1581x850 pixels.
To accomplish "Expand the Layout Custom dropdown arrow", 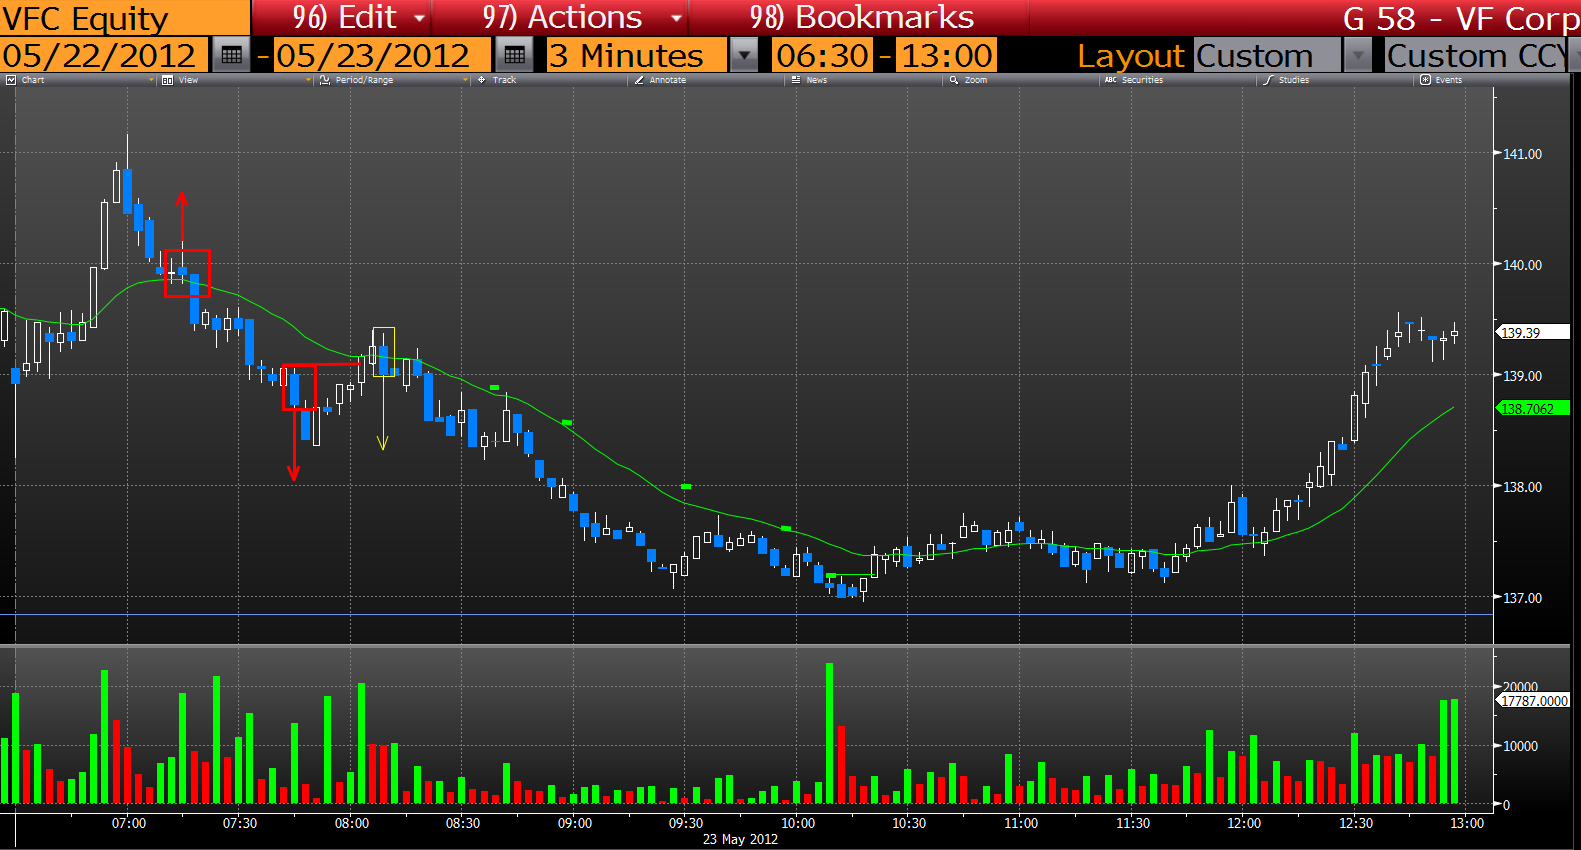I will [x=1358, y=55].
